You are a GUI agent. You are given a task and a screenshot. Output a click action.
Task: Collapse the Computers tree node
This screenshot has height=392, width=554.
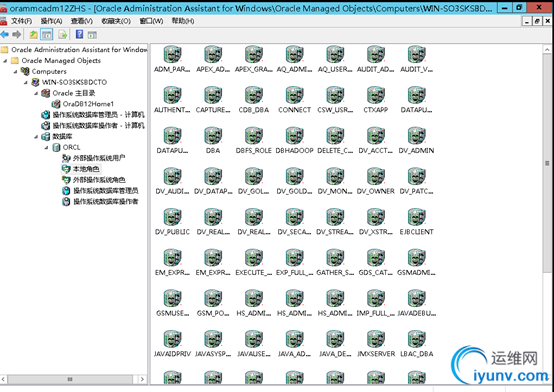point(16,72)
